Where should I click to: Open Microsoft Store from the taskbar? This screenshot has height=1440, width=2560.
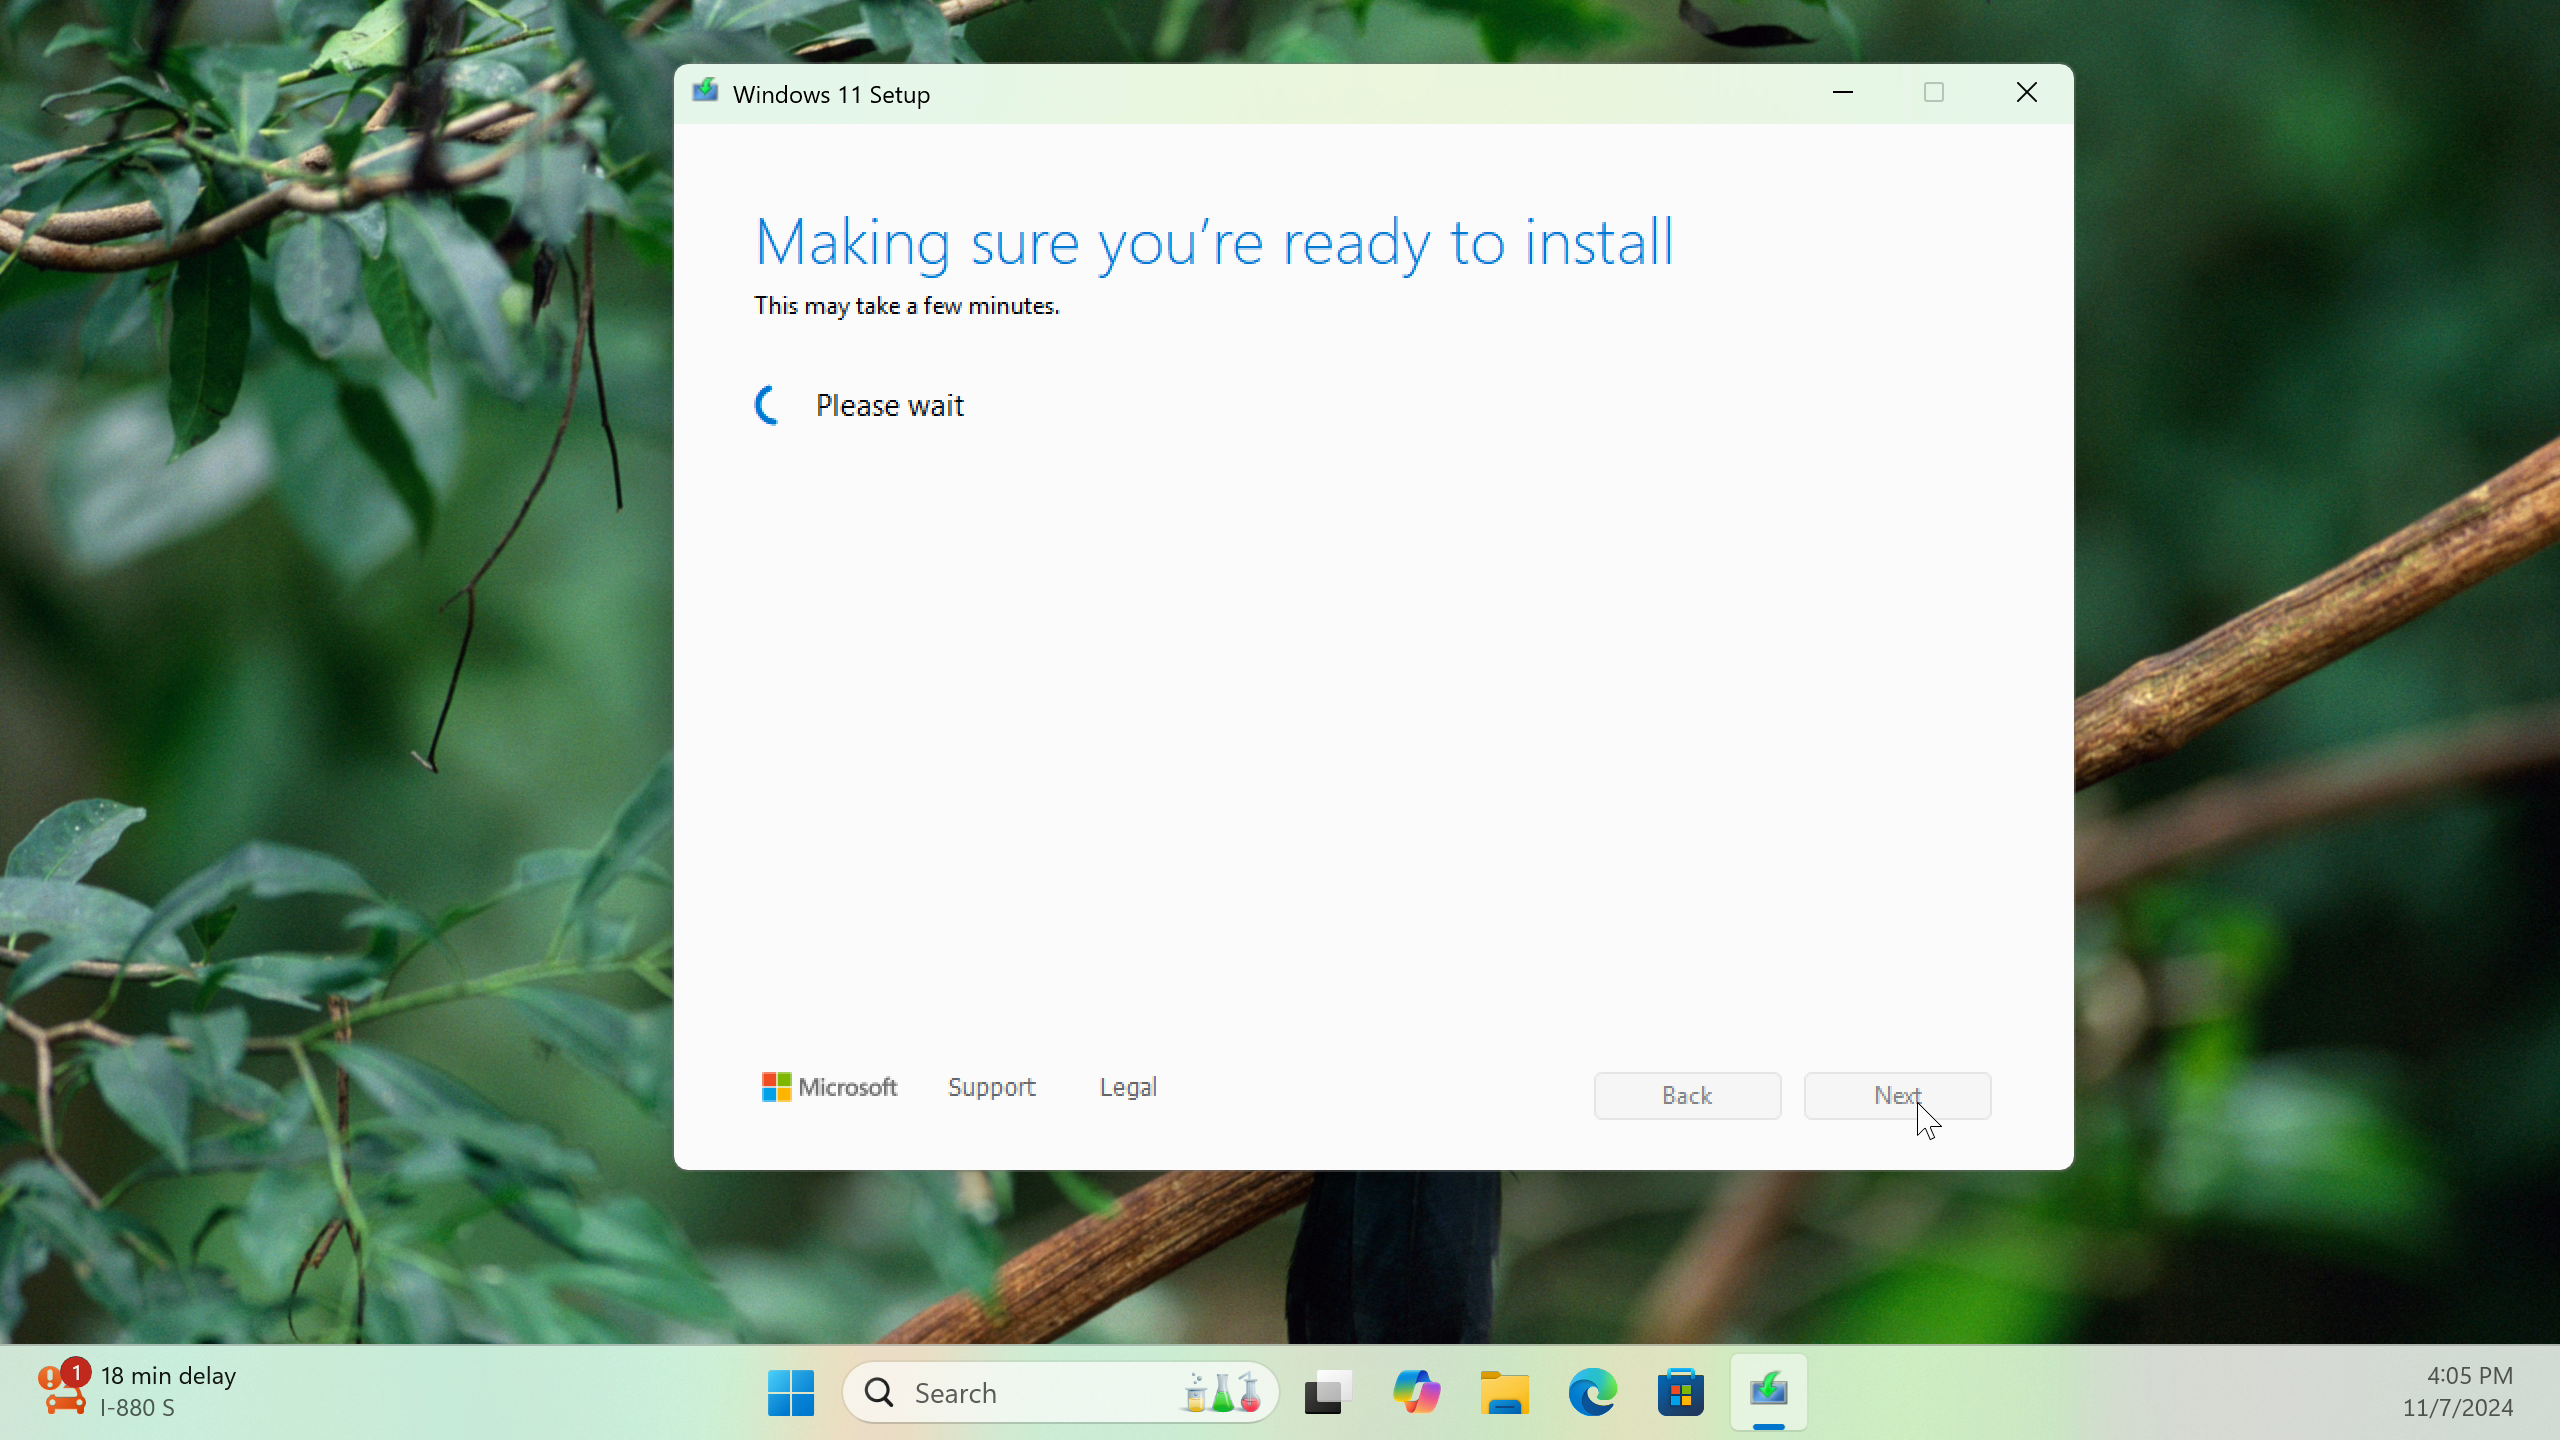1680,1392
